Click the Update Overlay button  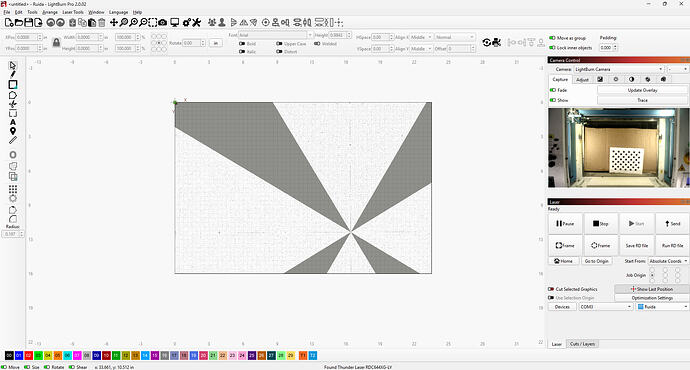pos(642,90)
